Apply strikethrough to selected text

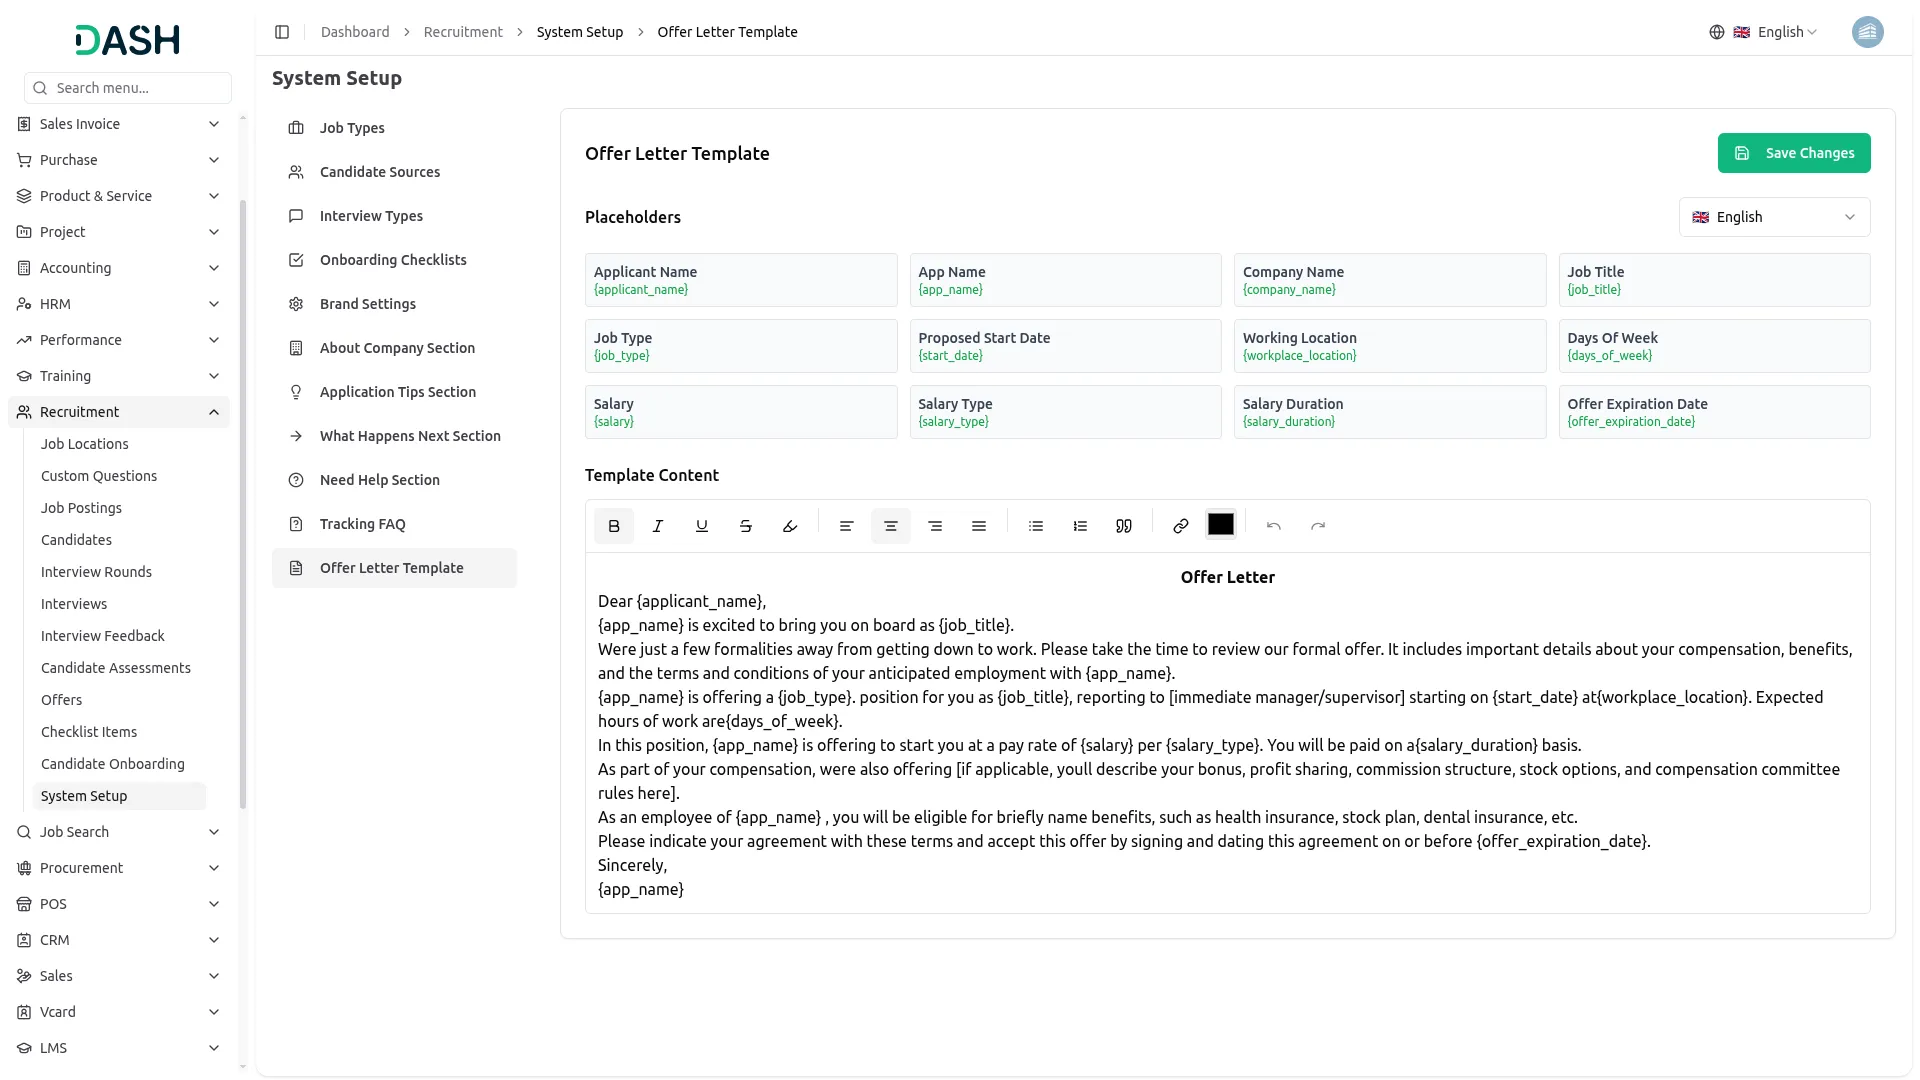pyautogui.click(x=746, y=526)
